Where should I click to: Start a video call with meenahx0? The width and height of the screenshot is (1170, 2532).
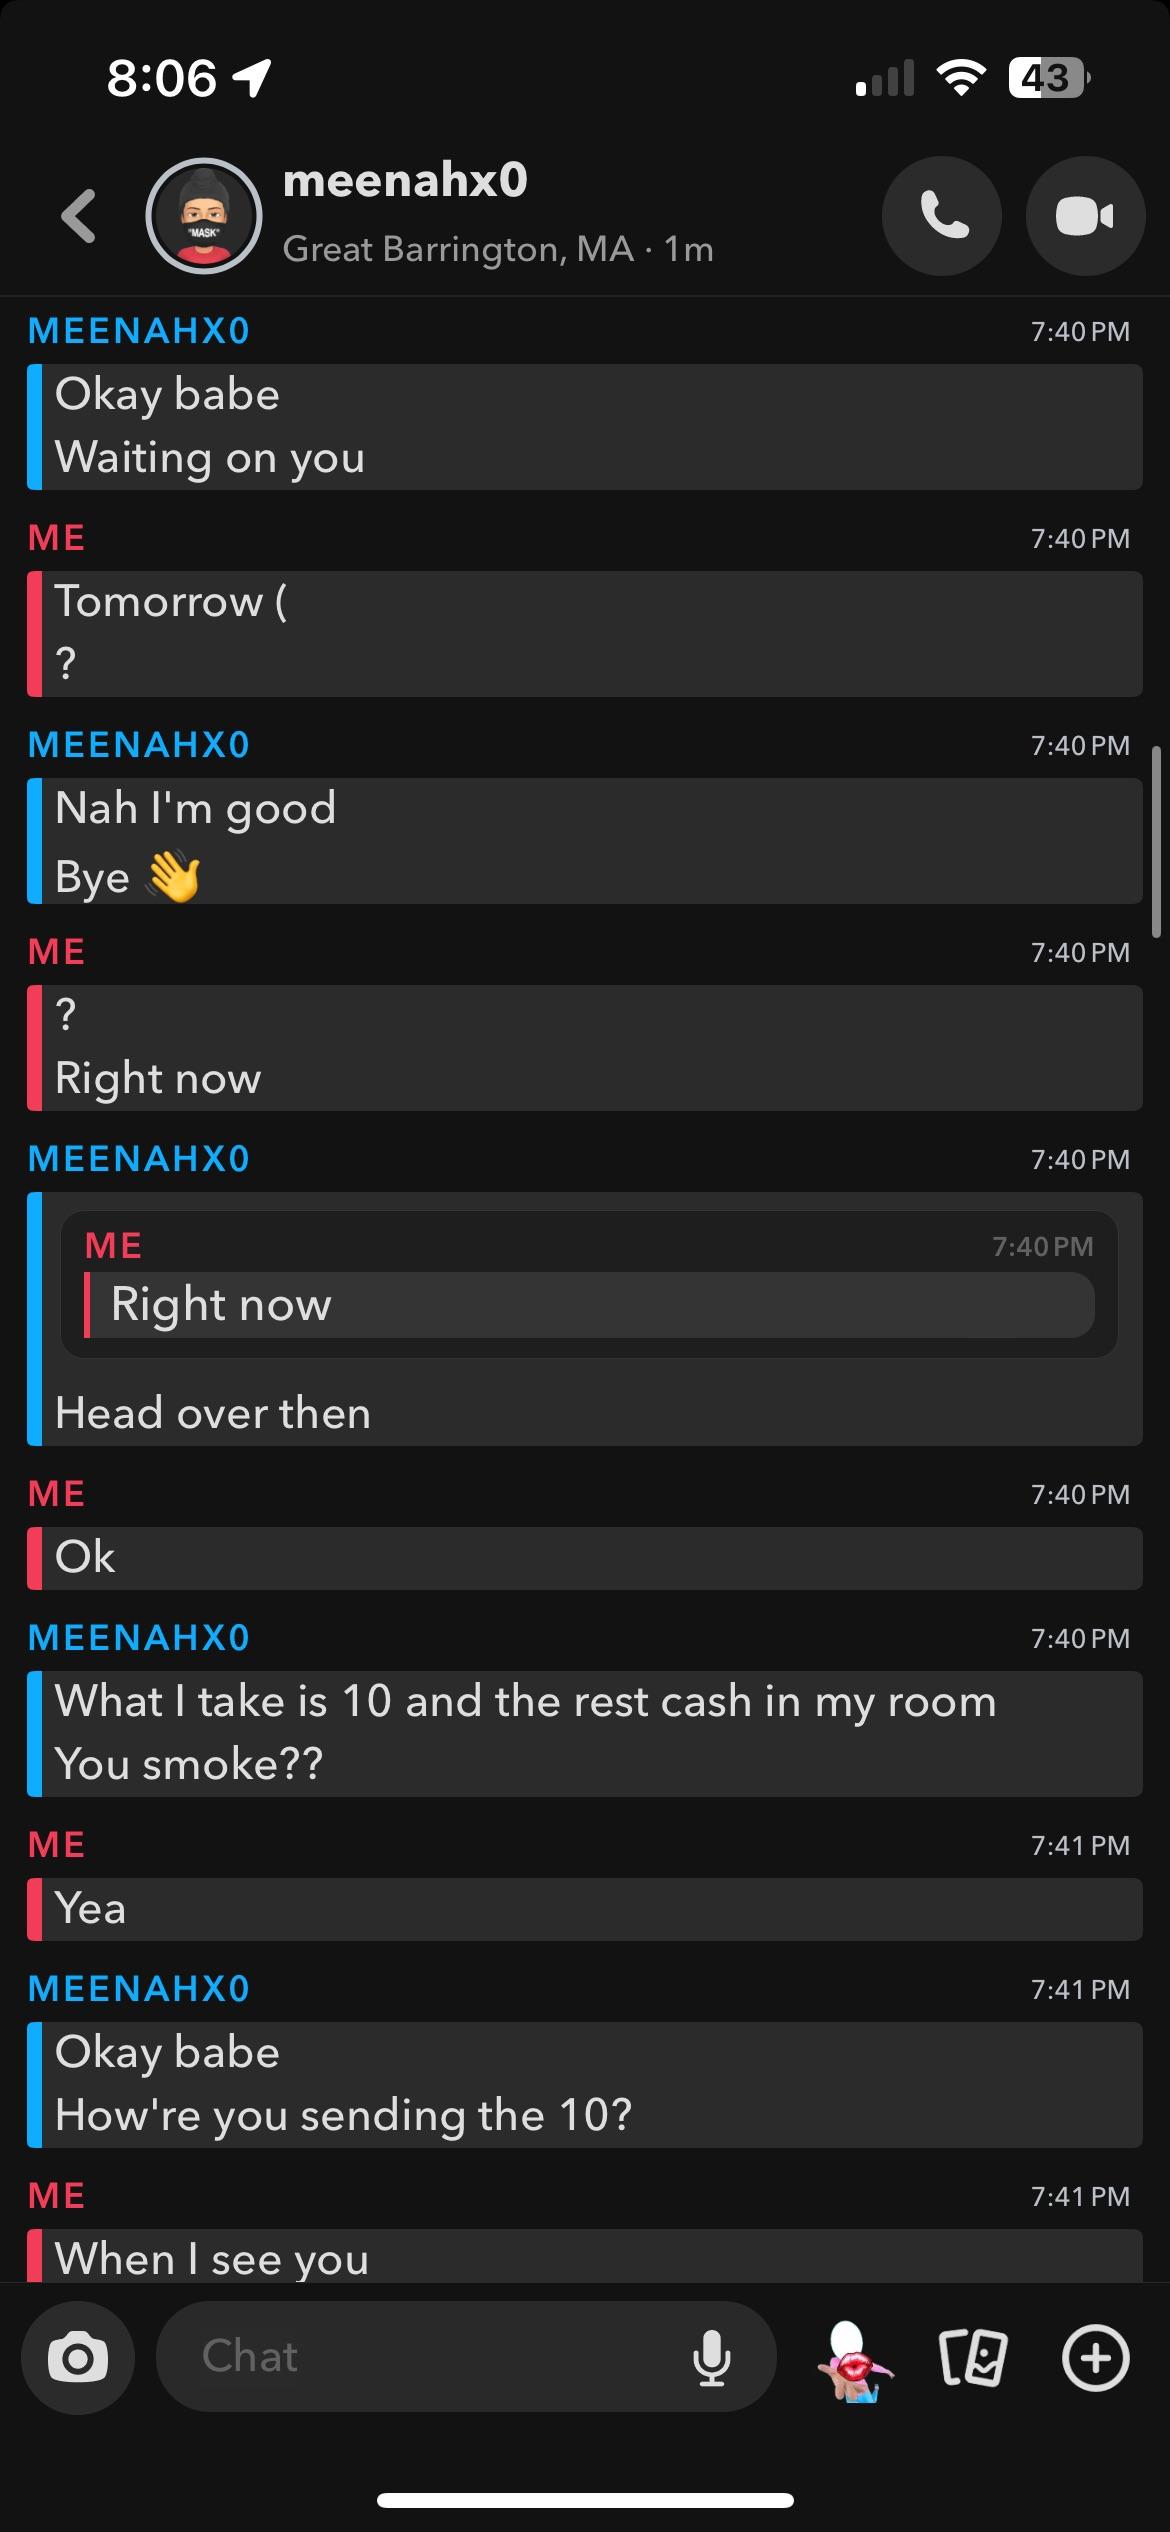[1085, 216]
